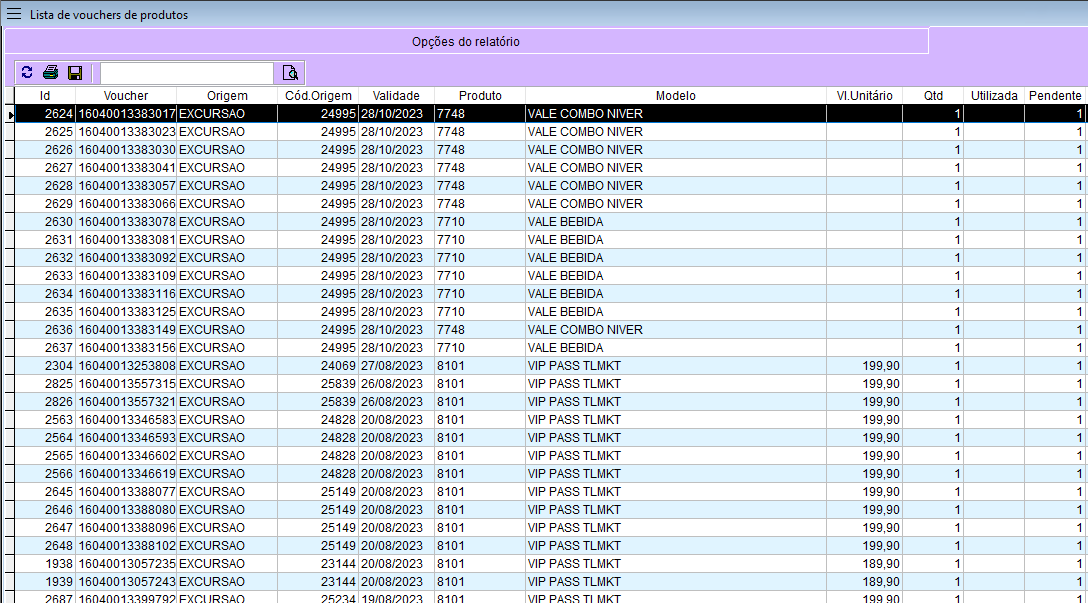Click the row indicator arrow for row 2624

[10, 114]
